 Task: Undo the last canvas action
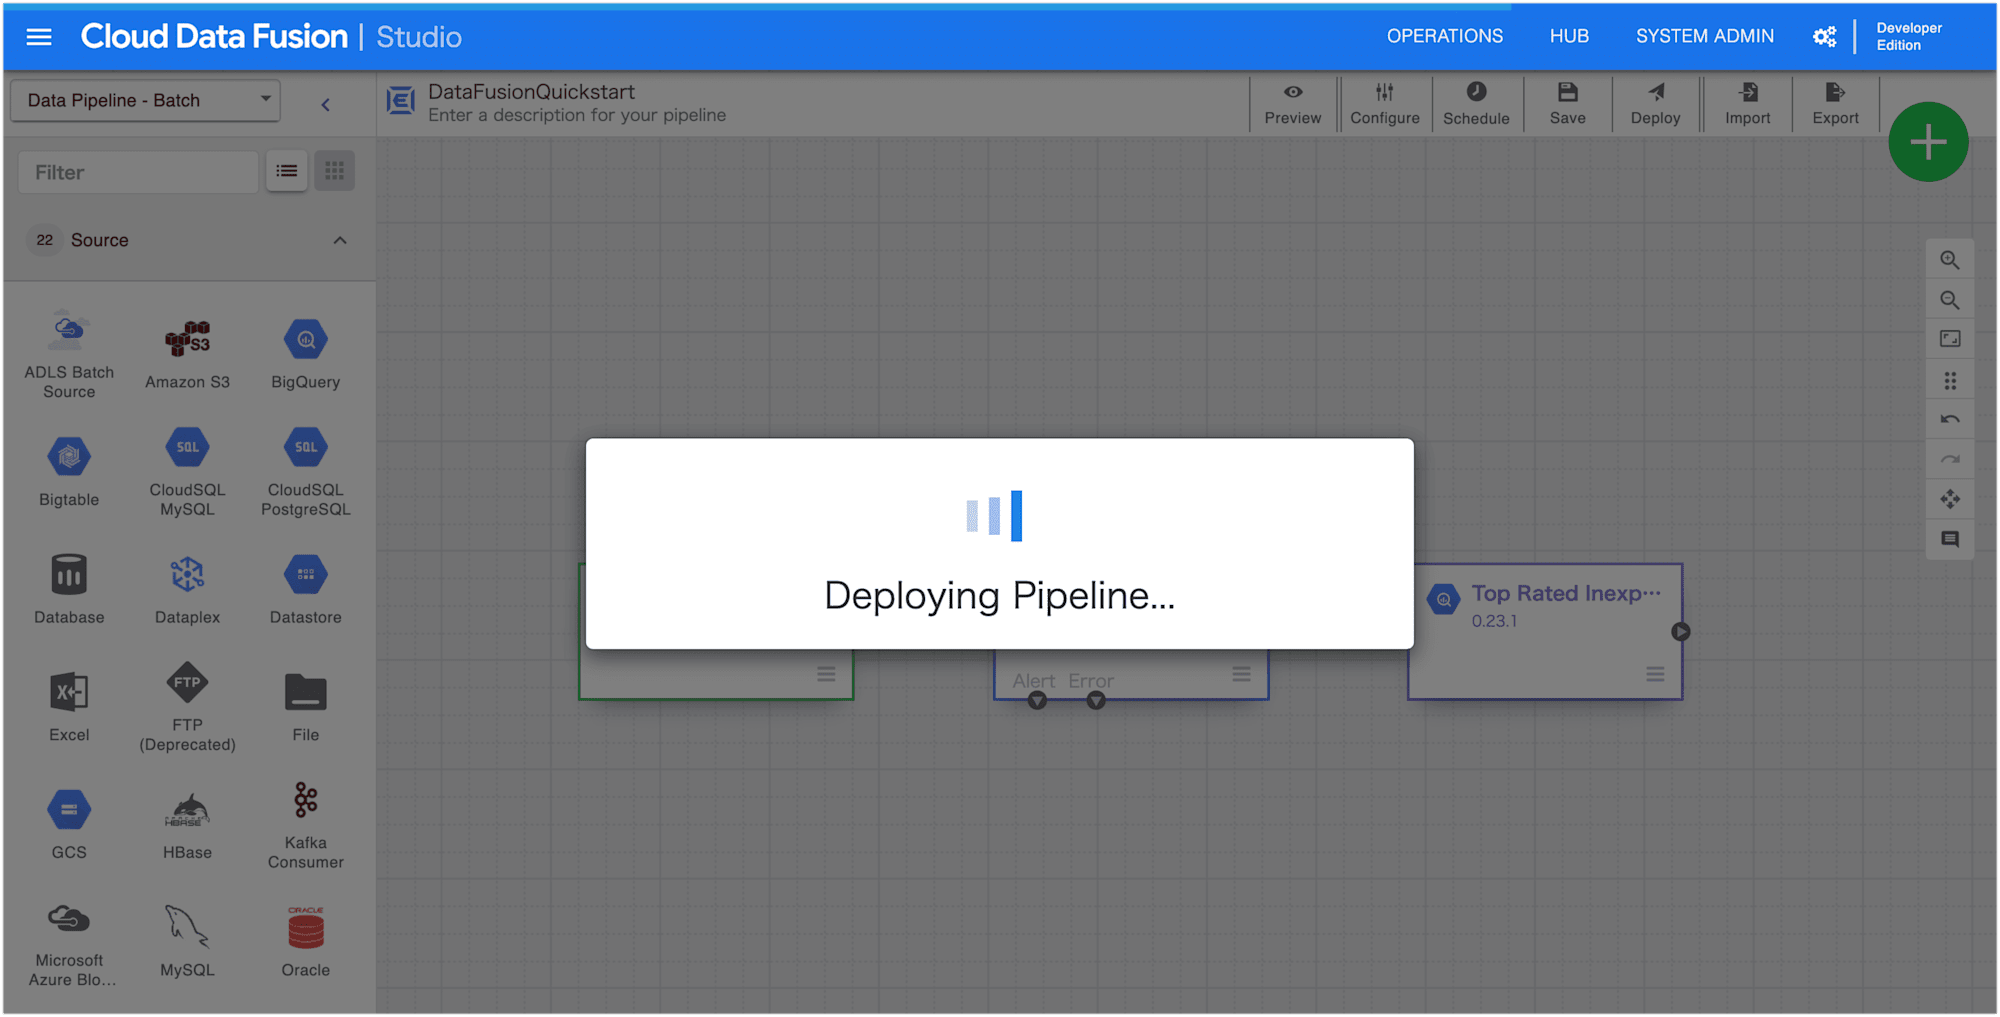[1949, 419]
